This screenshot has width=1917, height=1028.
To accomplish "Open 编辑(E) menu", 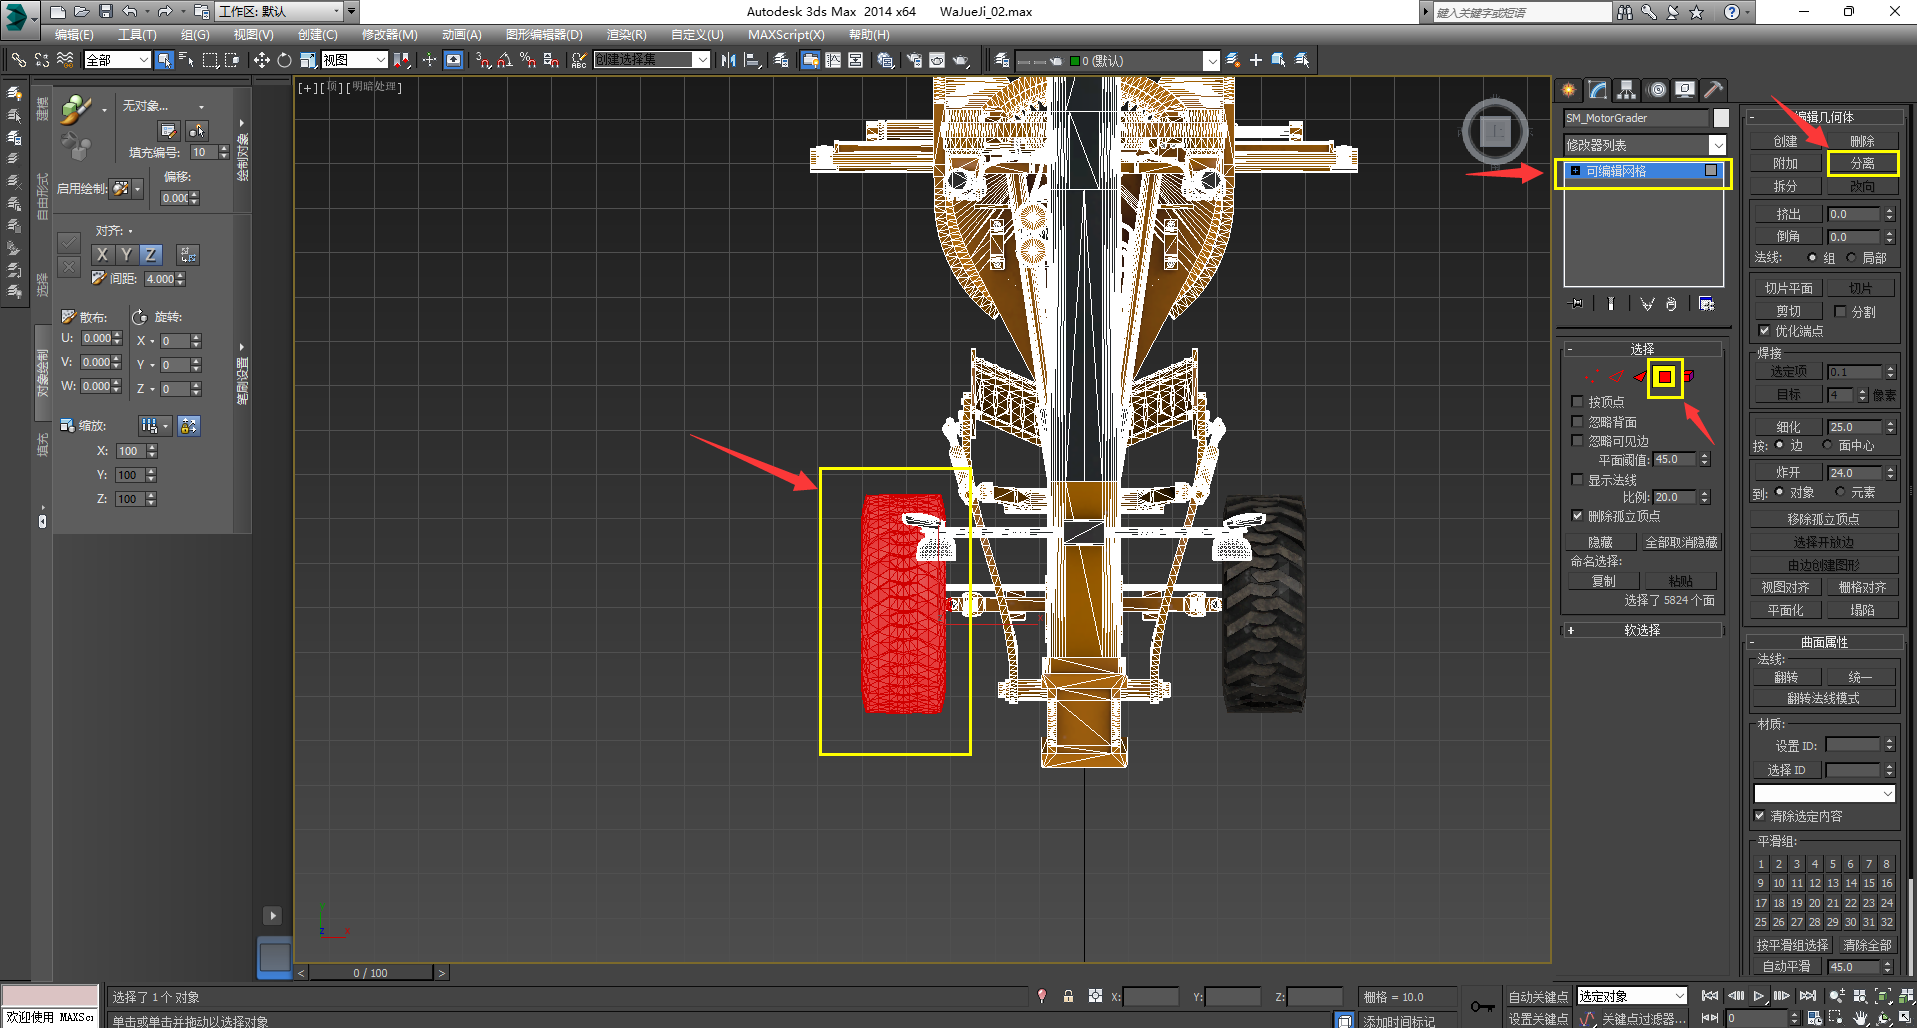I will [74, 35].
